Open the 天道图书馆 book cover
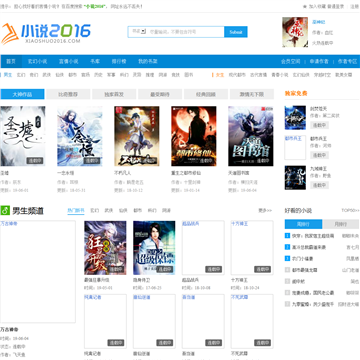The height and width of the screenshot is (360, 360). click(x=251, y=136)
